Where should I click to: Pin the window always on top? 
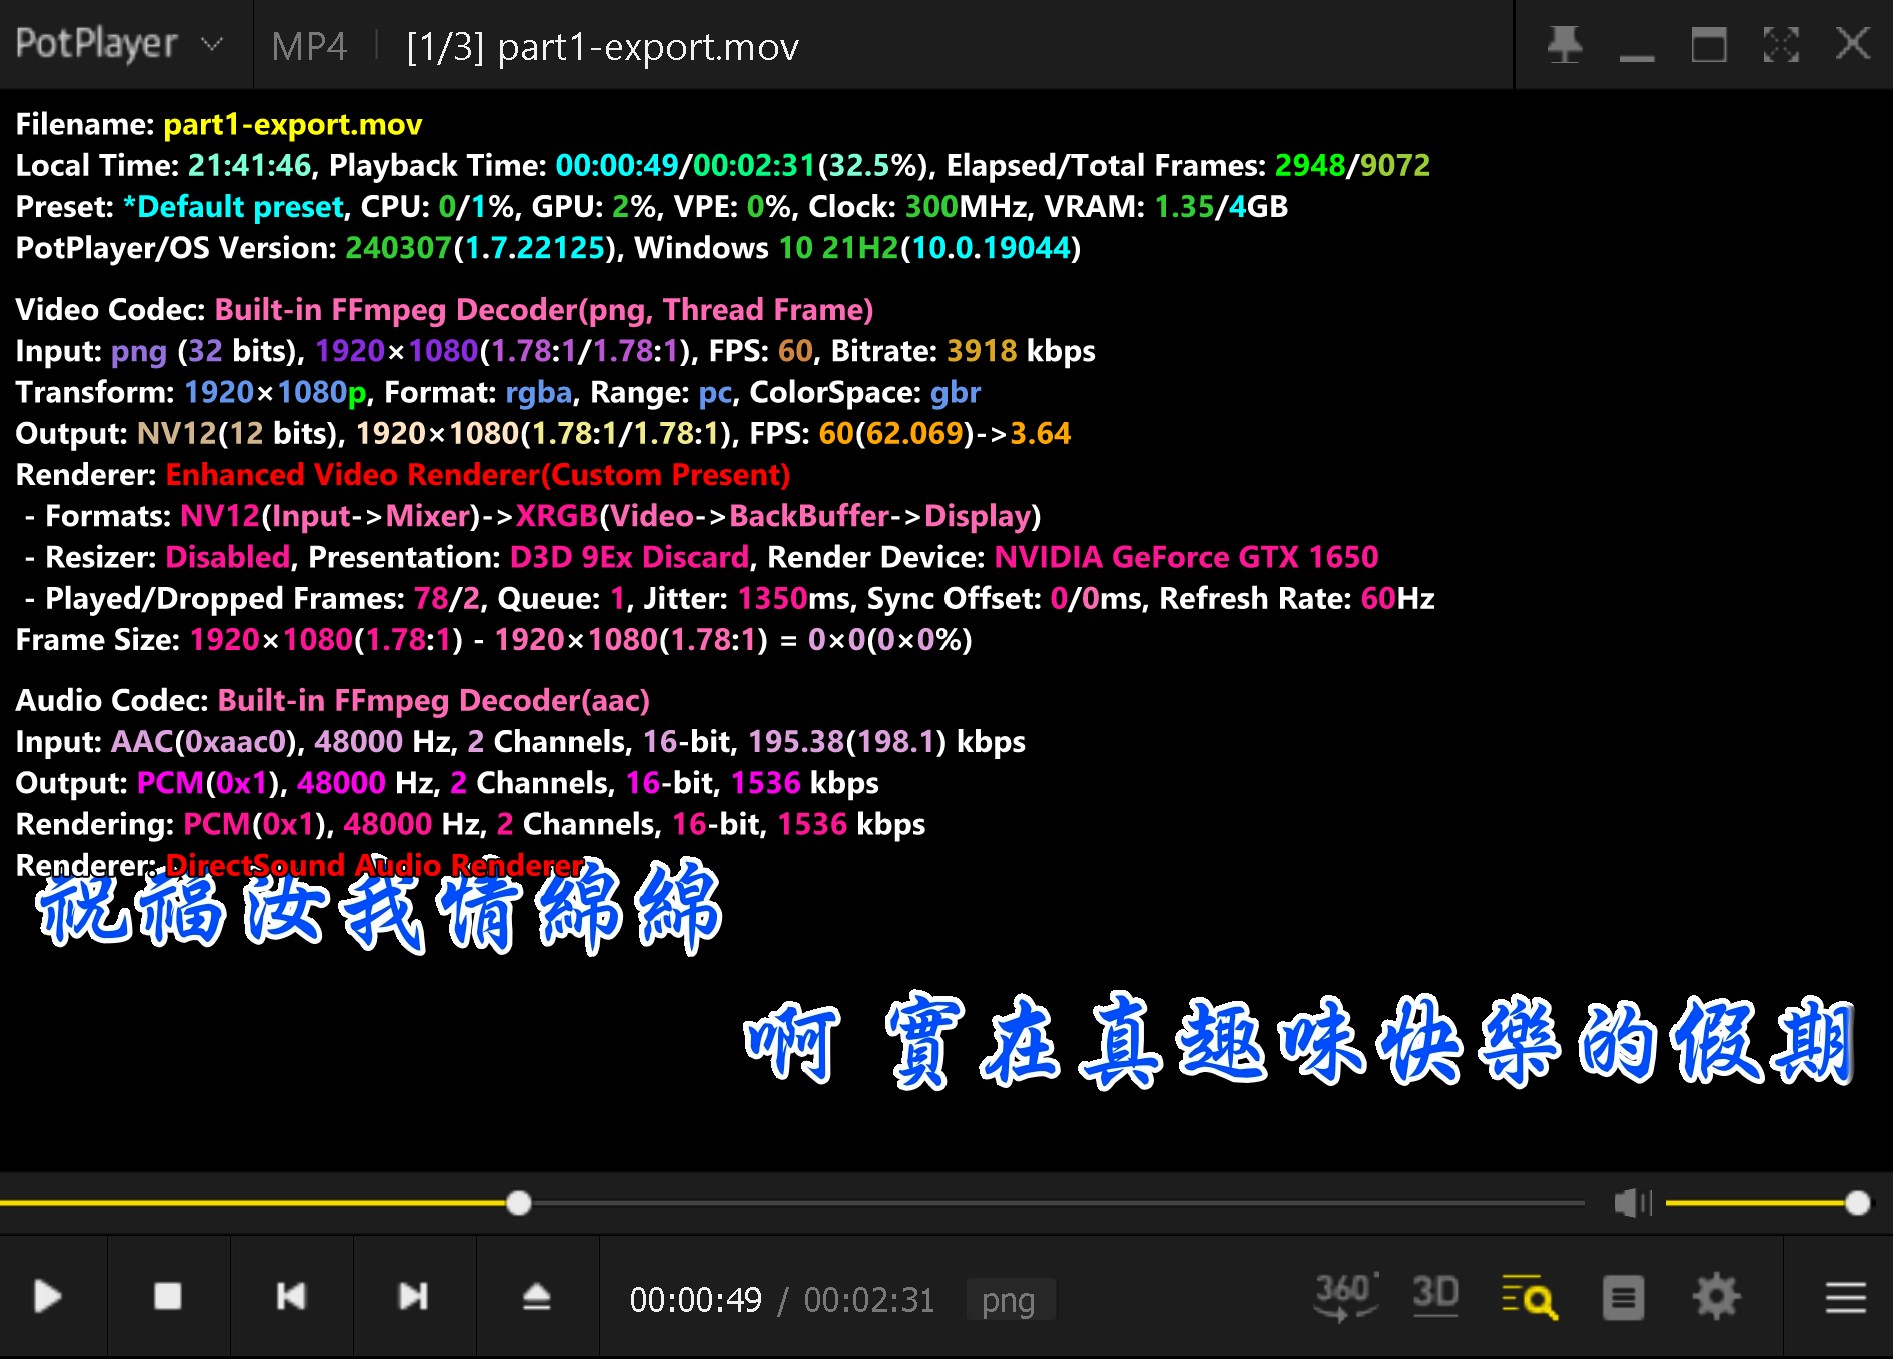pos(1565,45)
